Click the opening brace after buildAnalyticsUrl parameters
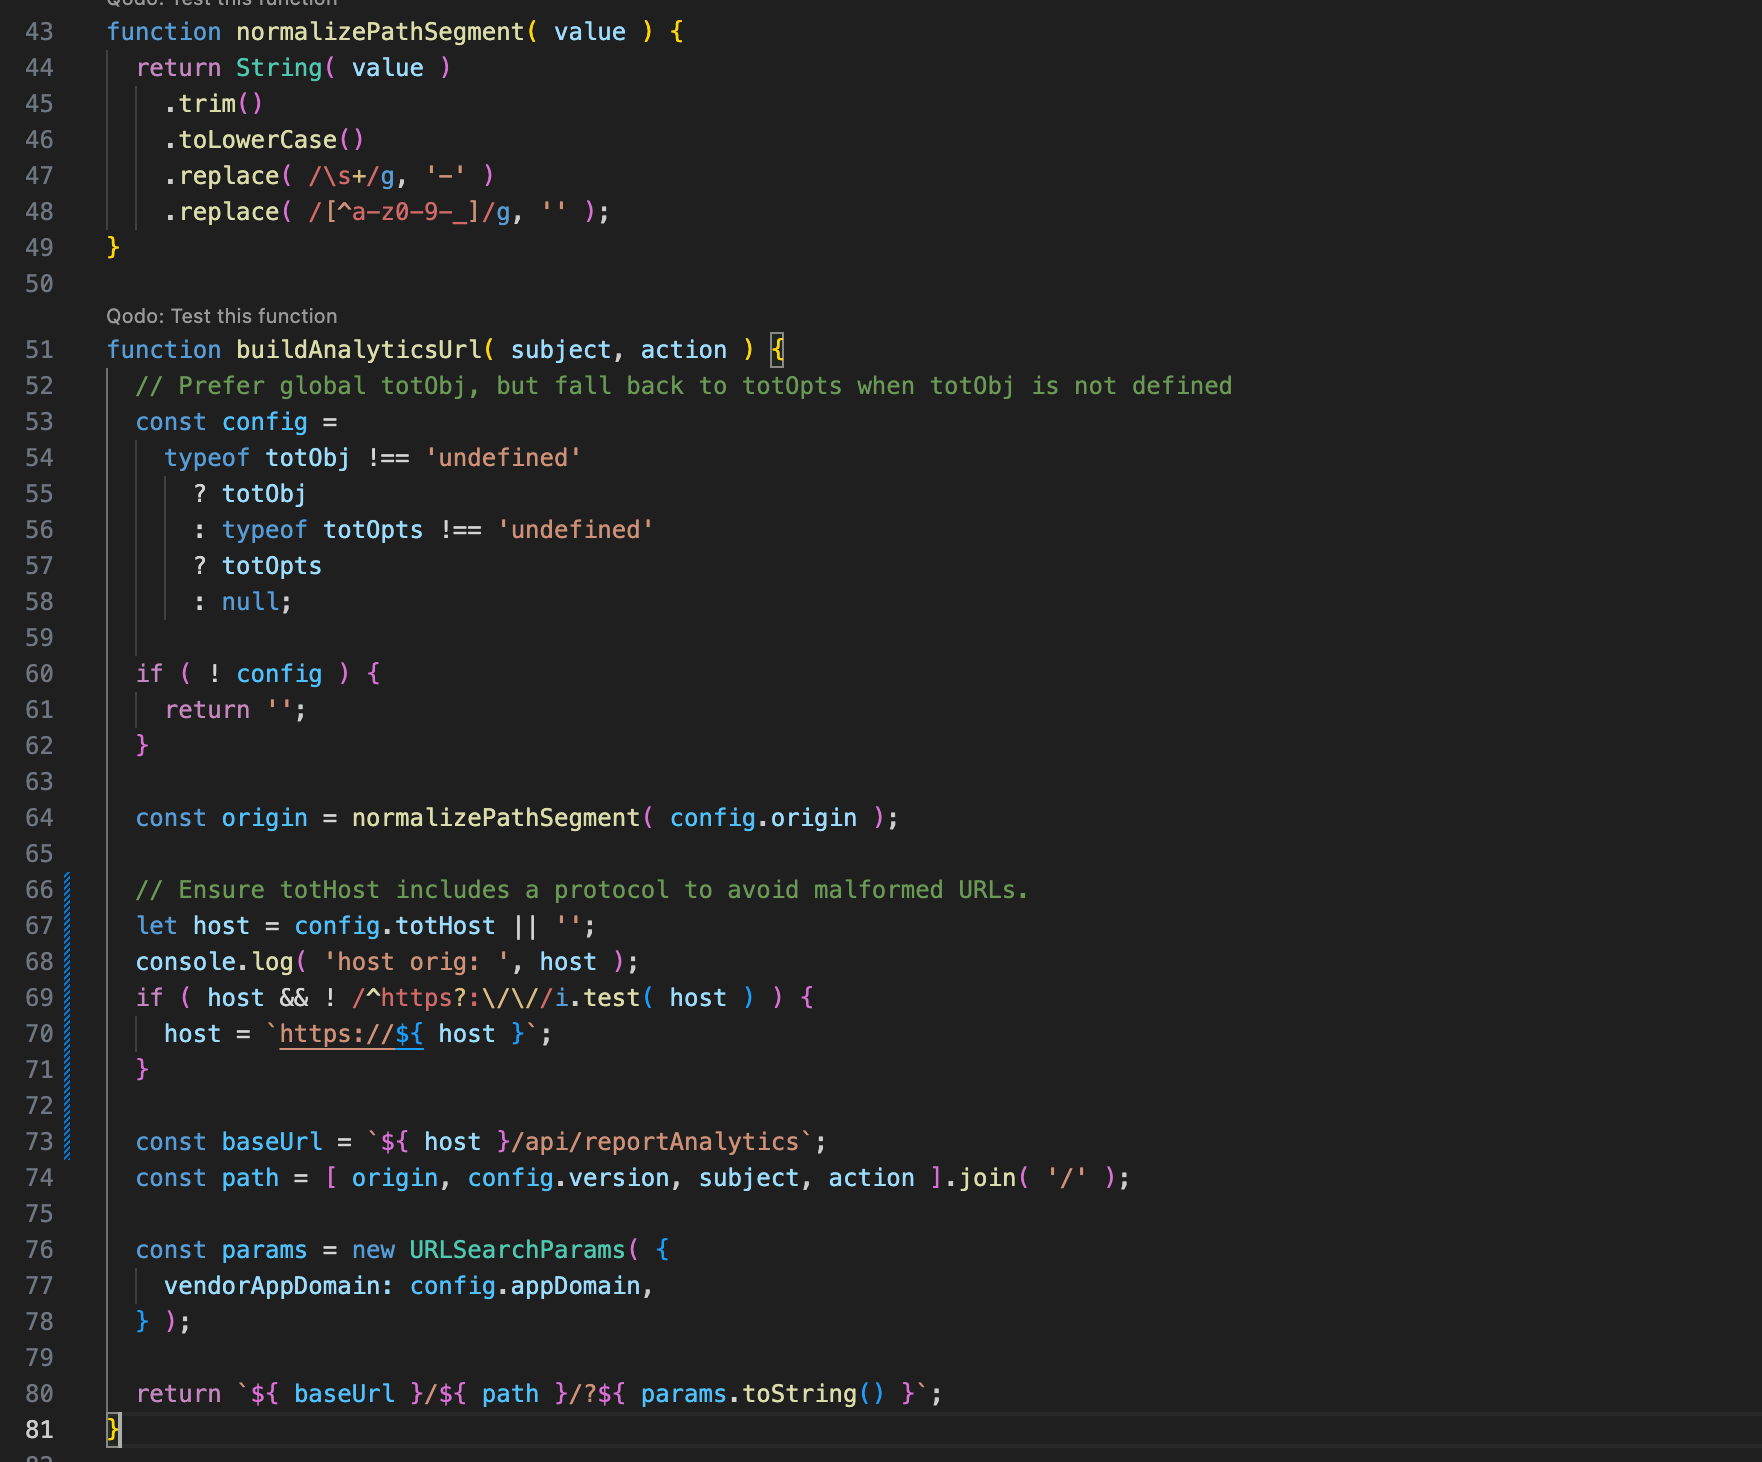 pos(777,350)
